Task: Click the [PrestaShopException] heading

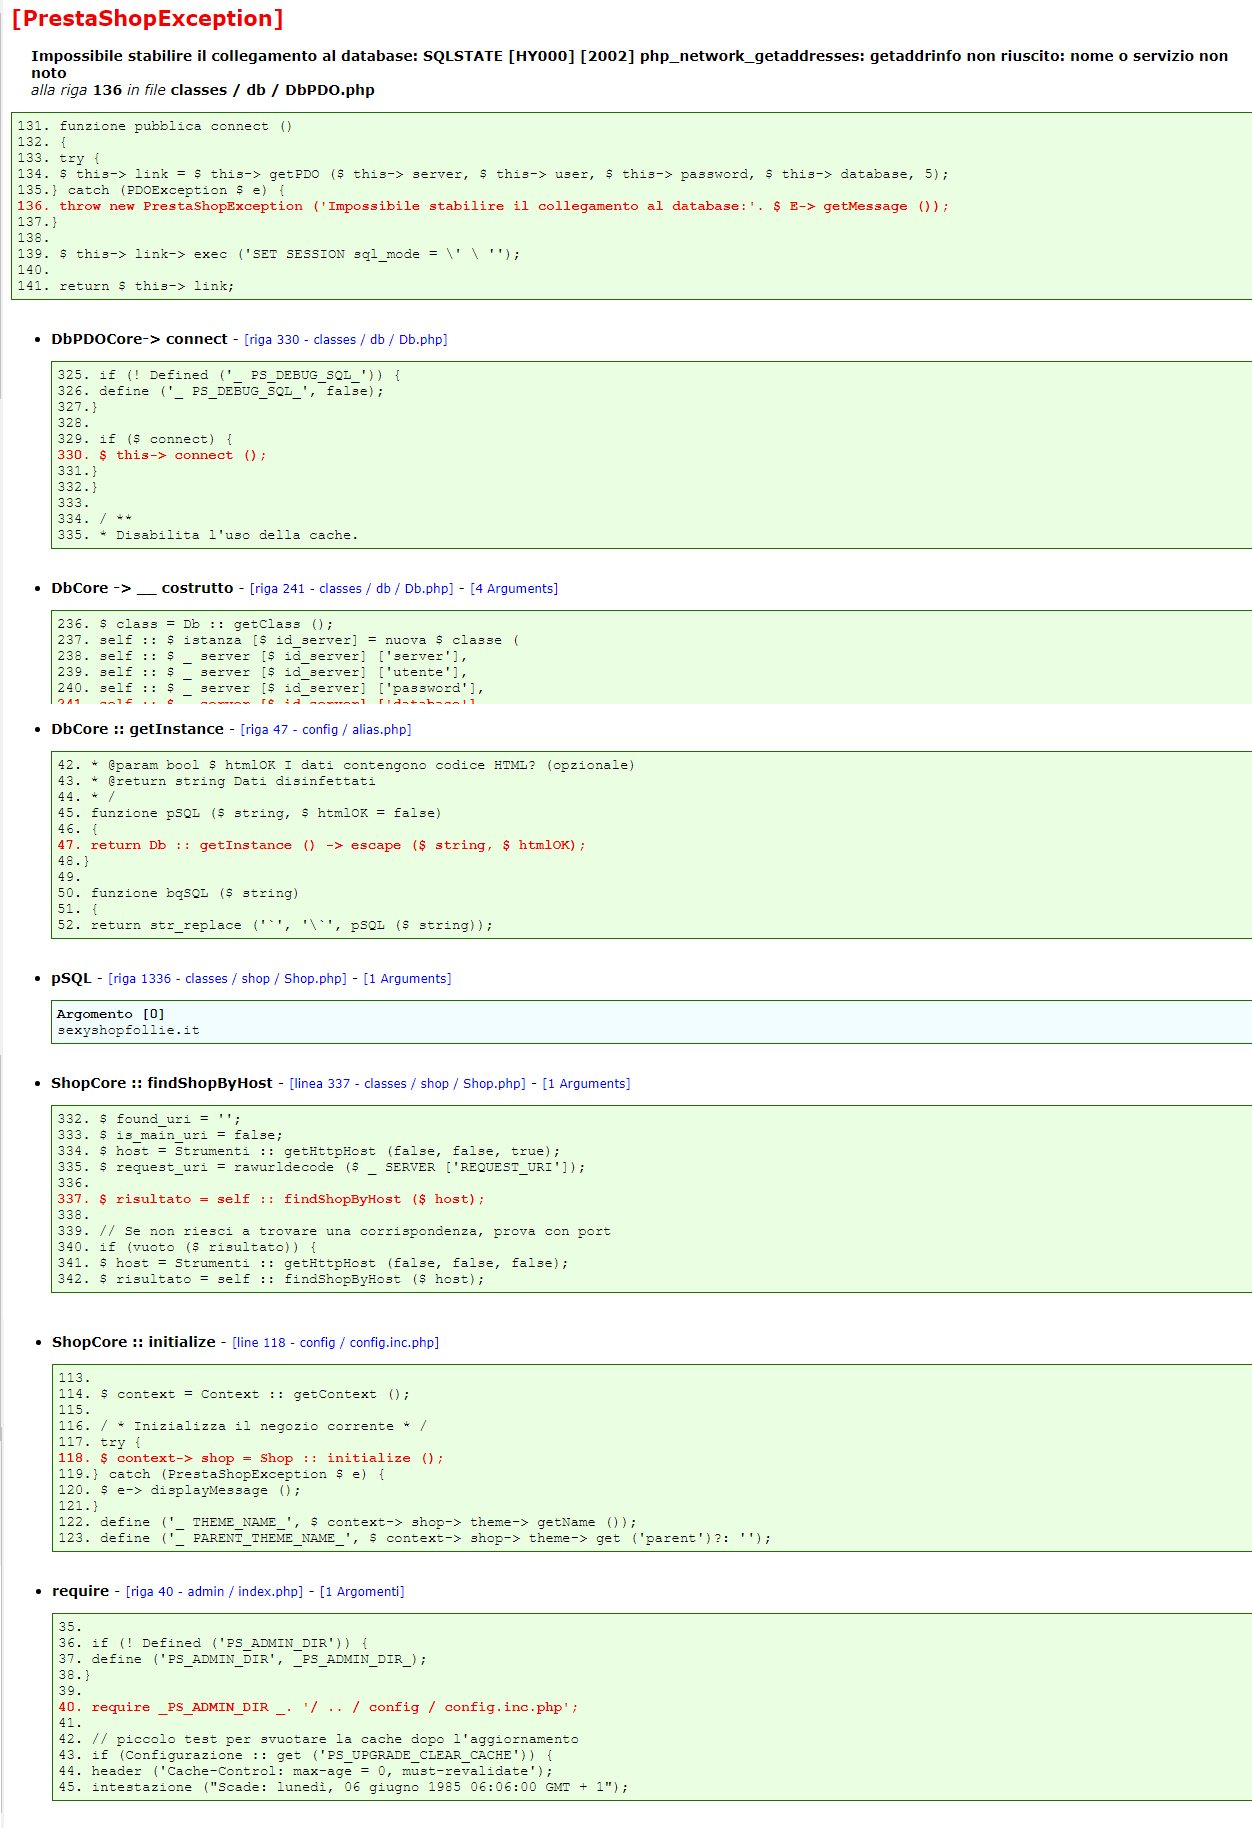Action: [x=147, y=19]
